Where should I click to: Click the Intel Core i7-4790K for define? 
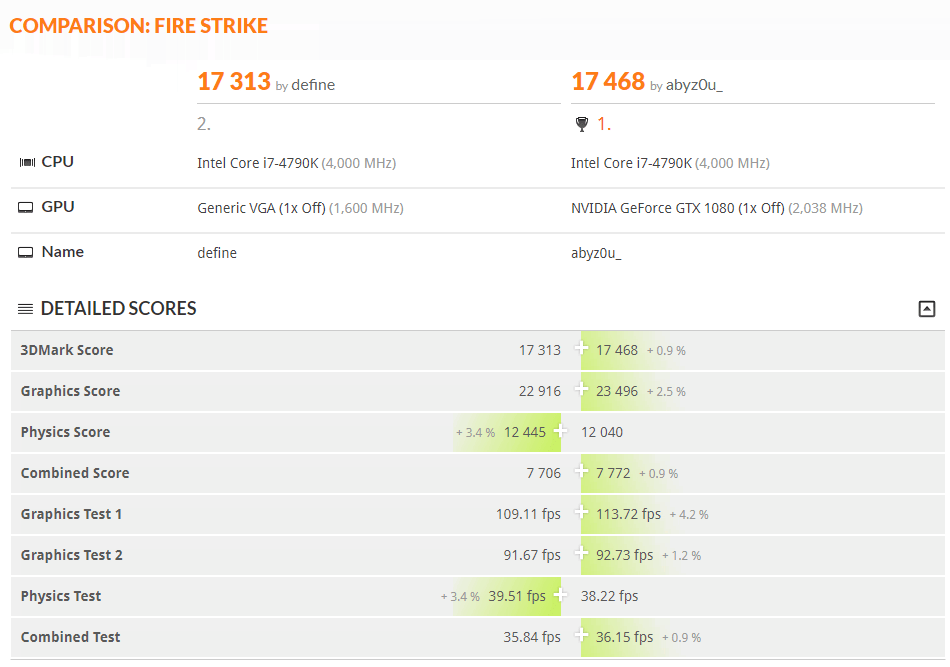pyautogui.click(x=257, y=163)
